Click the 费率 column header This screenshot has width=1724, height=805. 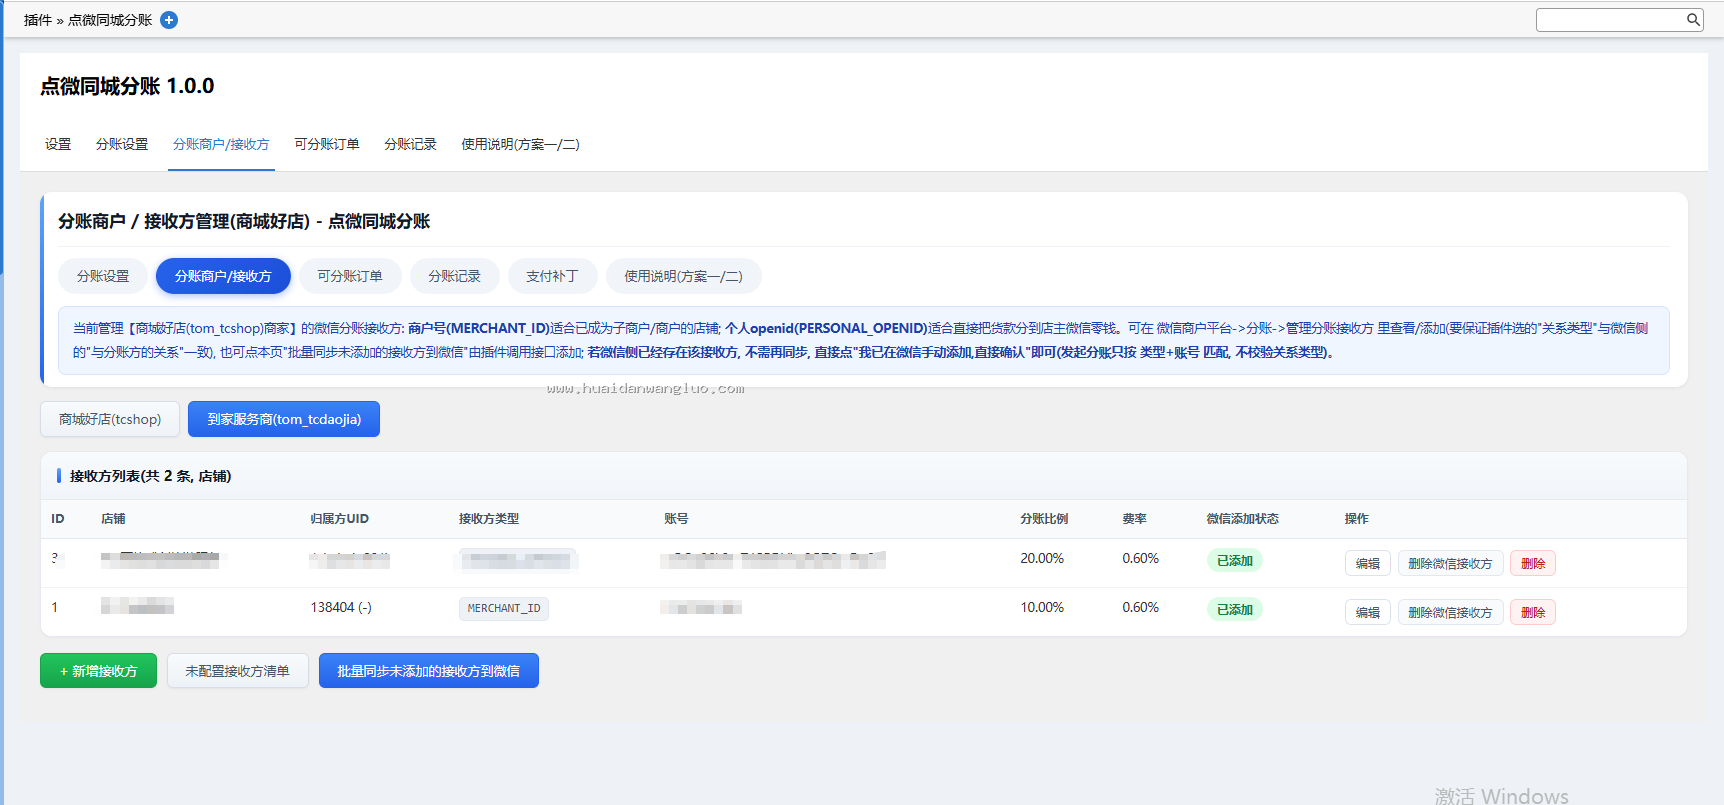[1134, 519]
